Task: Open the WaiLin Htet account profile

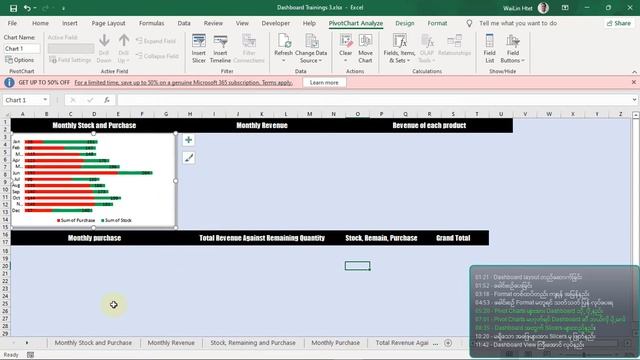Action: coord(526,8)
